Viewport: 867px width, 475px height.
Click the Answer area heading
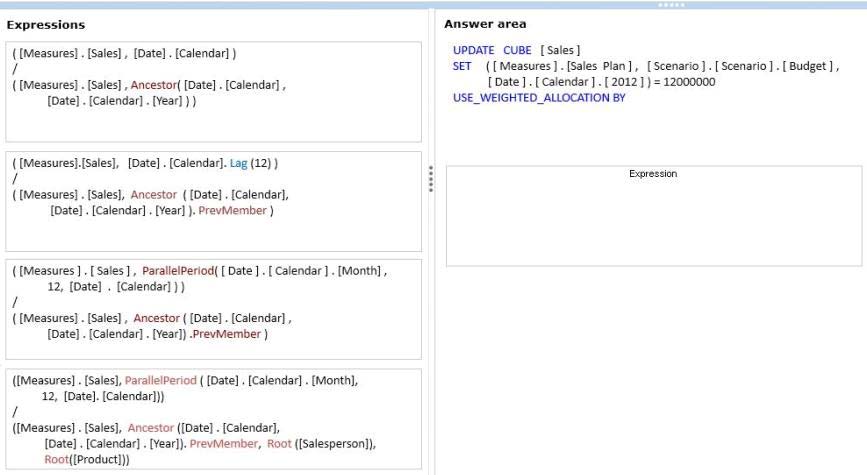(x=485, y=24)
